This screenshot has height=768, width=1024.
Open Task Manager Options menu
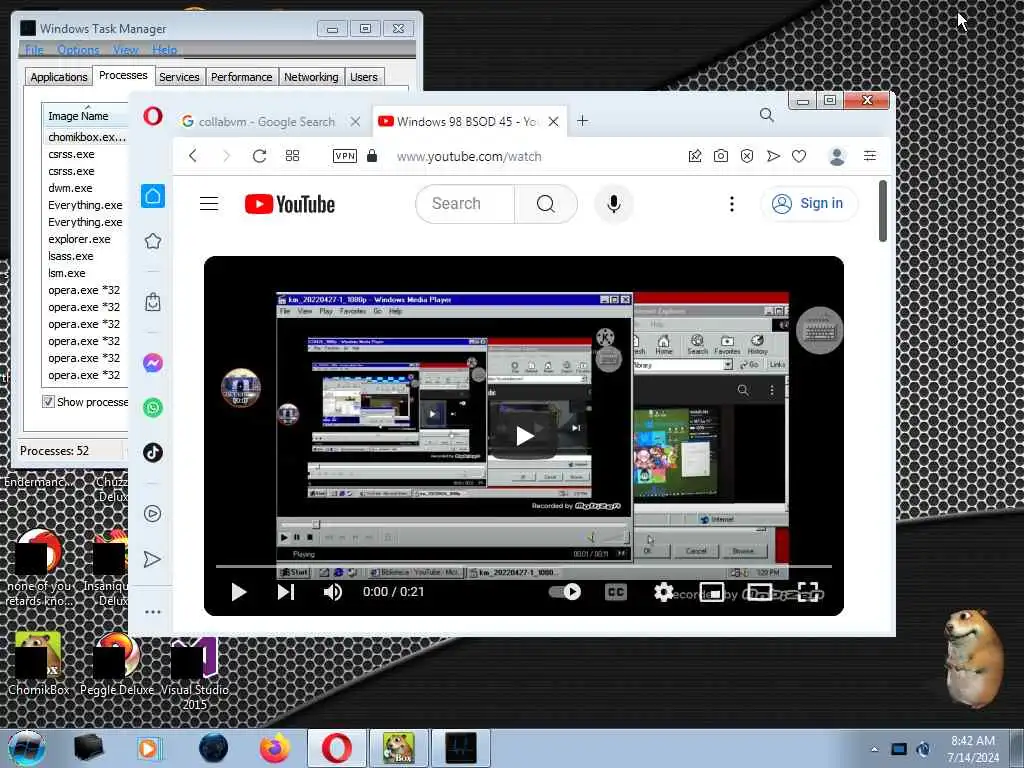tap(78, 50)
